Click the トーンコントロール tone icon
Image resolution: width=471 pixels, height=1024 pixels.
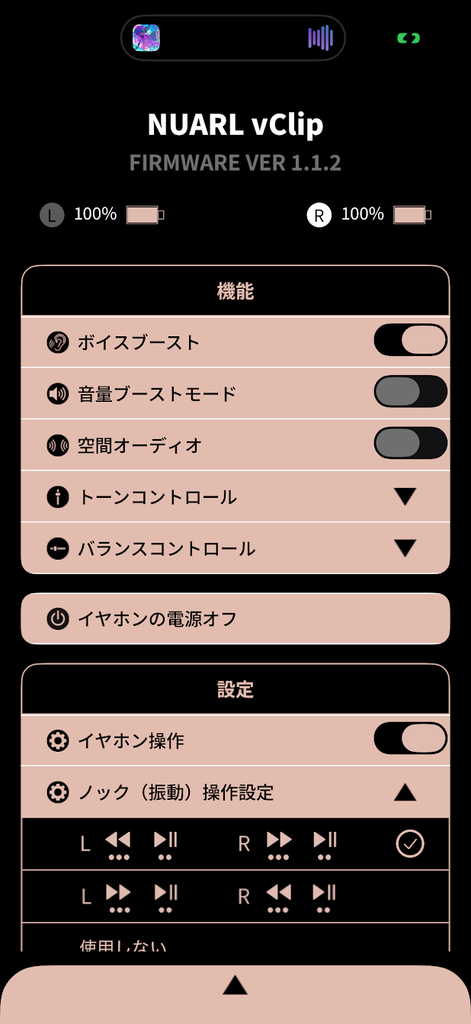point(58,497)
